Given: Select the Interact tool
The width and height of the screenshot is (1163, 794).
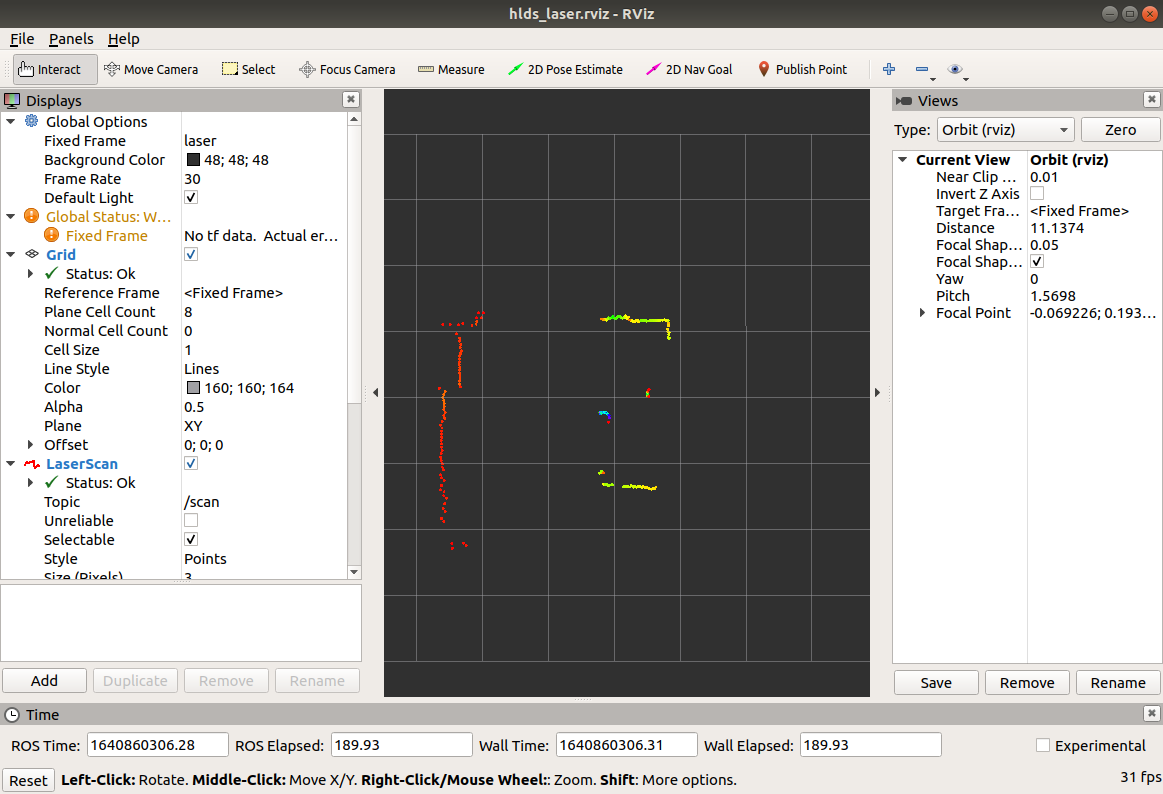Looking at the screenshot, I should pos(55,69).
